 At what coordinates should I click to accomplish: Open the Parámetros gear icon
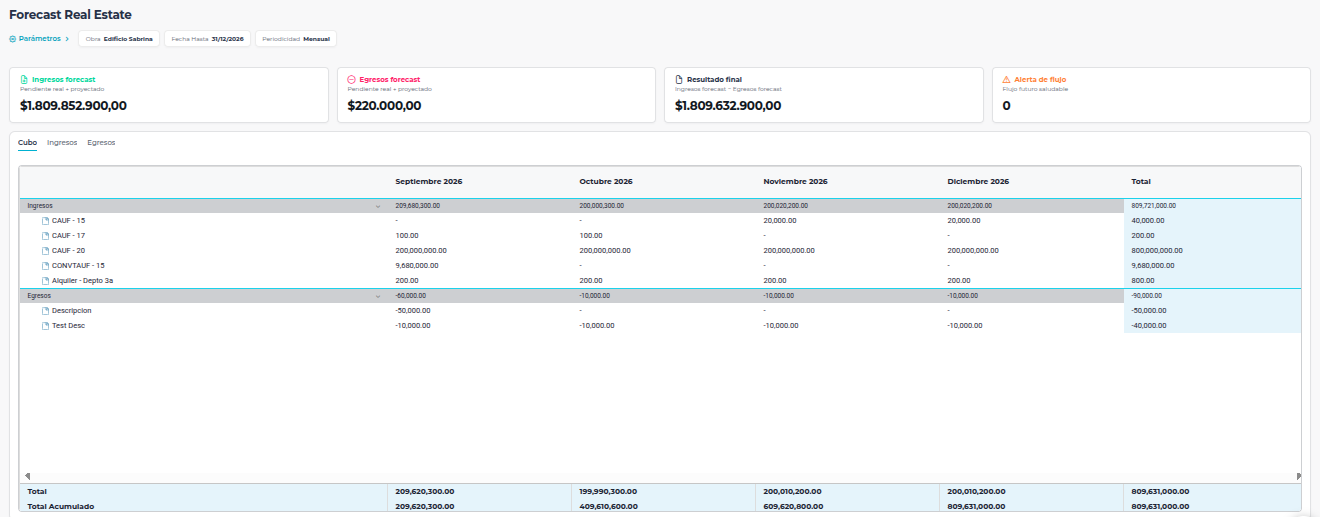[x=13, y=39]
